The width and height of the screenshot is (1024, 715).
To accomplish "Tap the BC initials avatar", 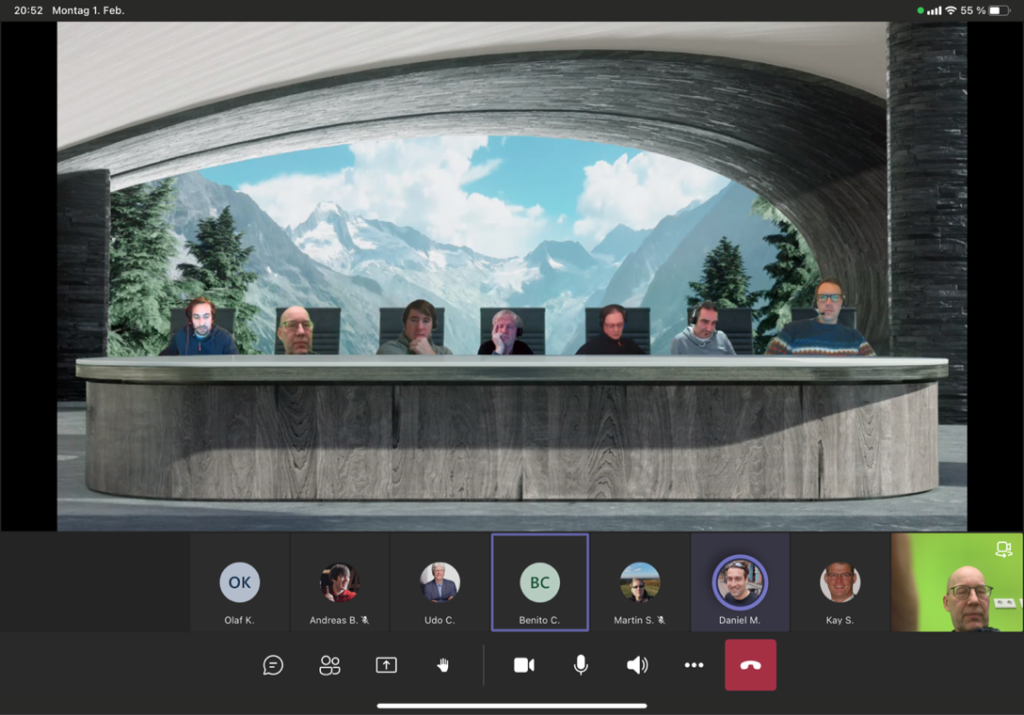I will coord(539,582).
